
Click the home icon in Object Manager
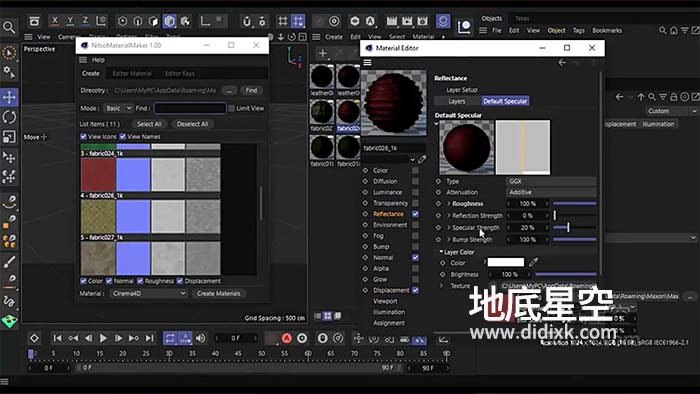674,30
